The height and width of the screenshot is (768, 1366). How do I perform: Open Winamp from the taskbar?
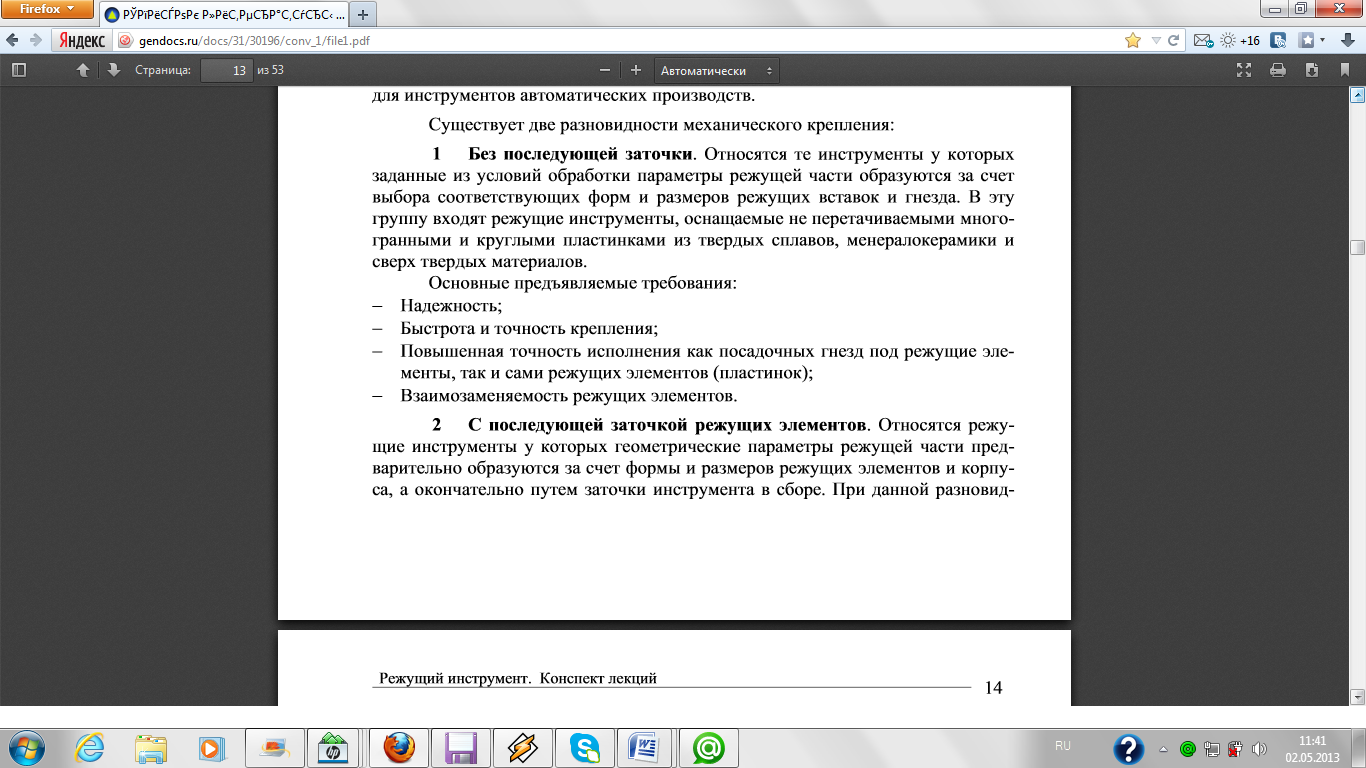[x=523, y=747]
